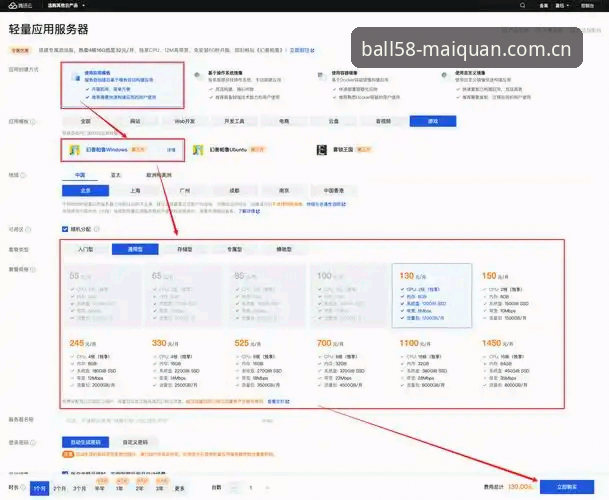Click the container image option icon
This screenshot has width=609, height=500.
tap(321, 76)
